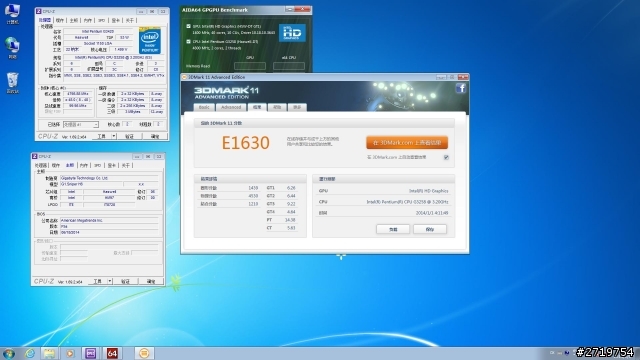Click the top CPU-Z window title icon
Viewport: 640px width, 360px height.
pyautogui.click(x=39, y=11)
